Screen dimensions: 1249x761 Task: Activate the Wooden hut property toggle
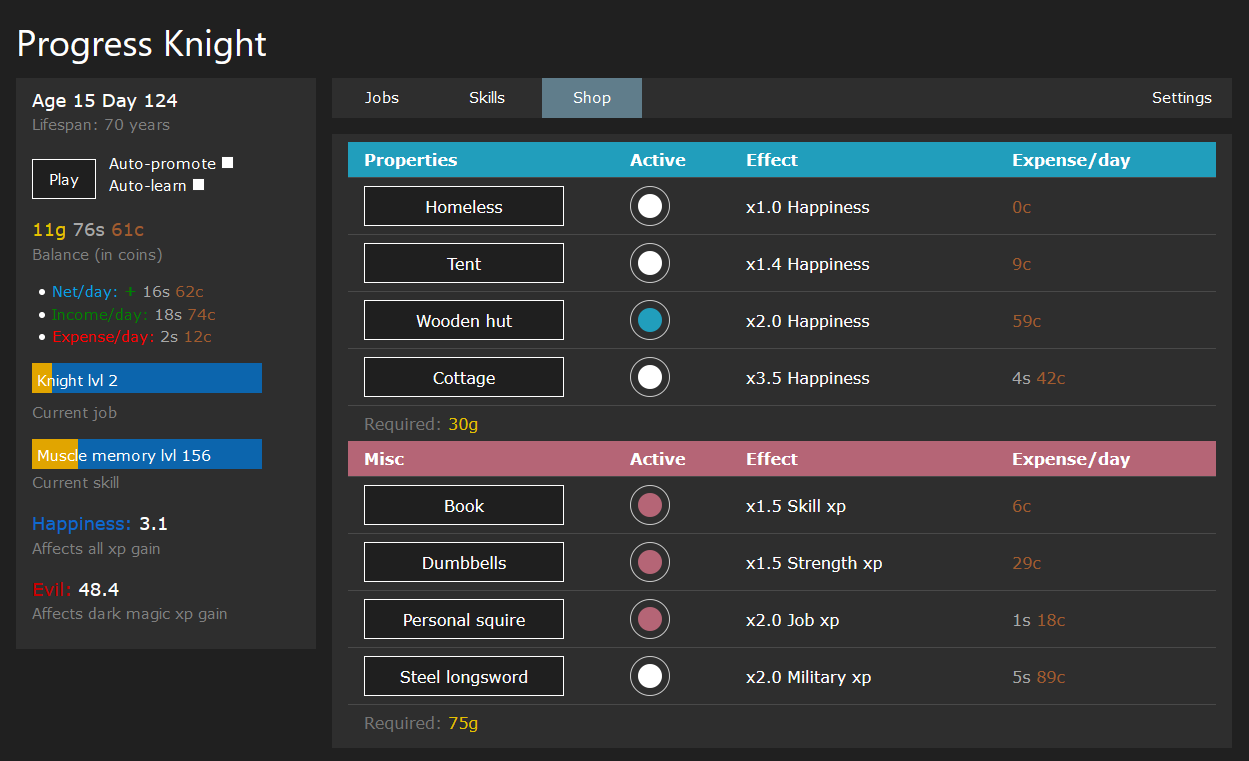coord(649,320)
